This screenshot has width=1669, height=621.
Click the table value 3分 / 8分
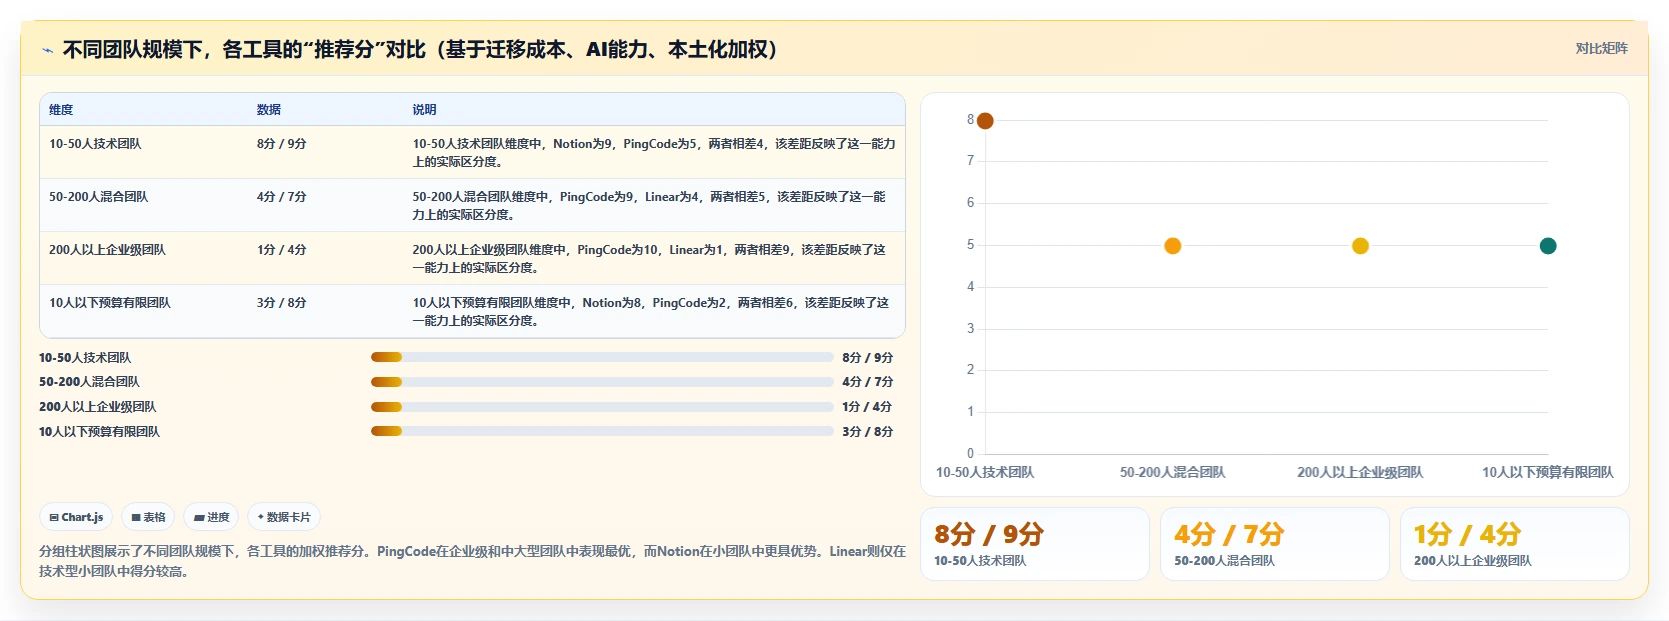282,303
